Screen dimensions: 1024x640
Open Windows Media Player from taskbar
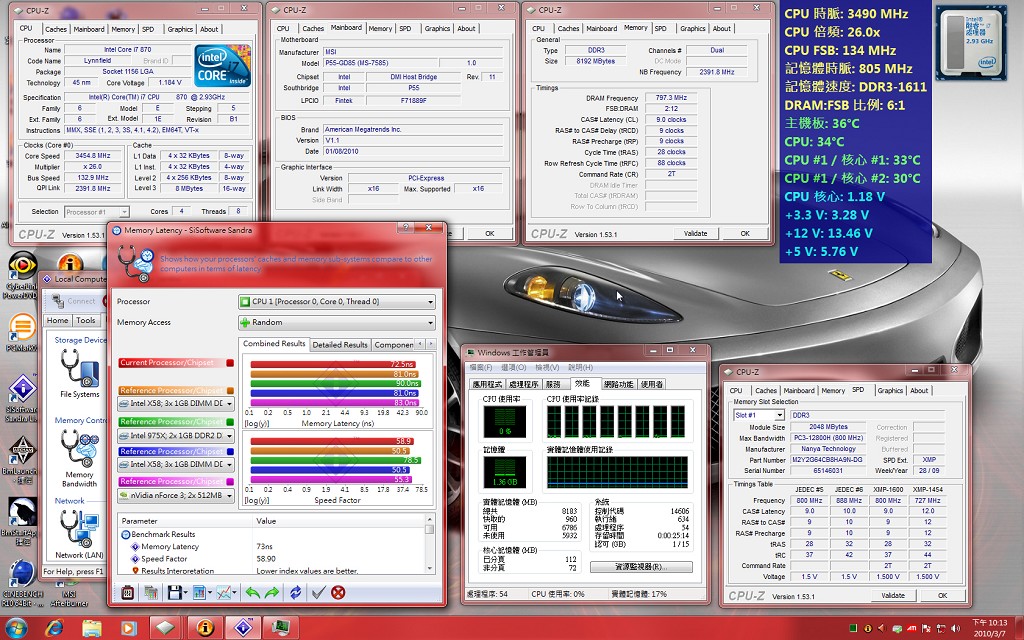point(129,628)
